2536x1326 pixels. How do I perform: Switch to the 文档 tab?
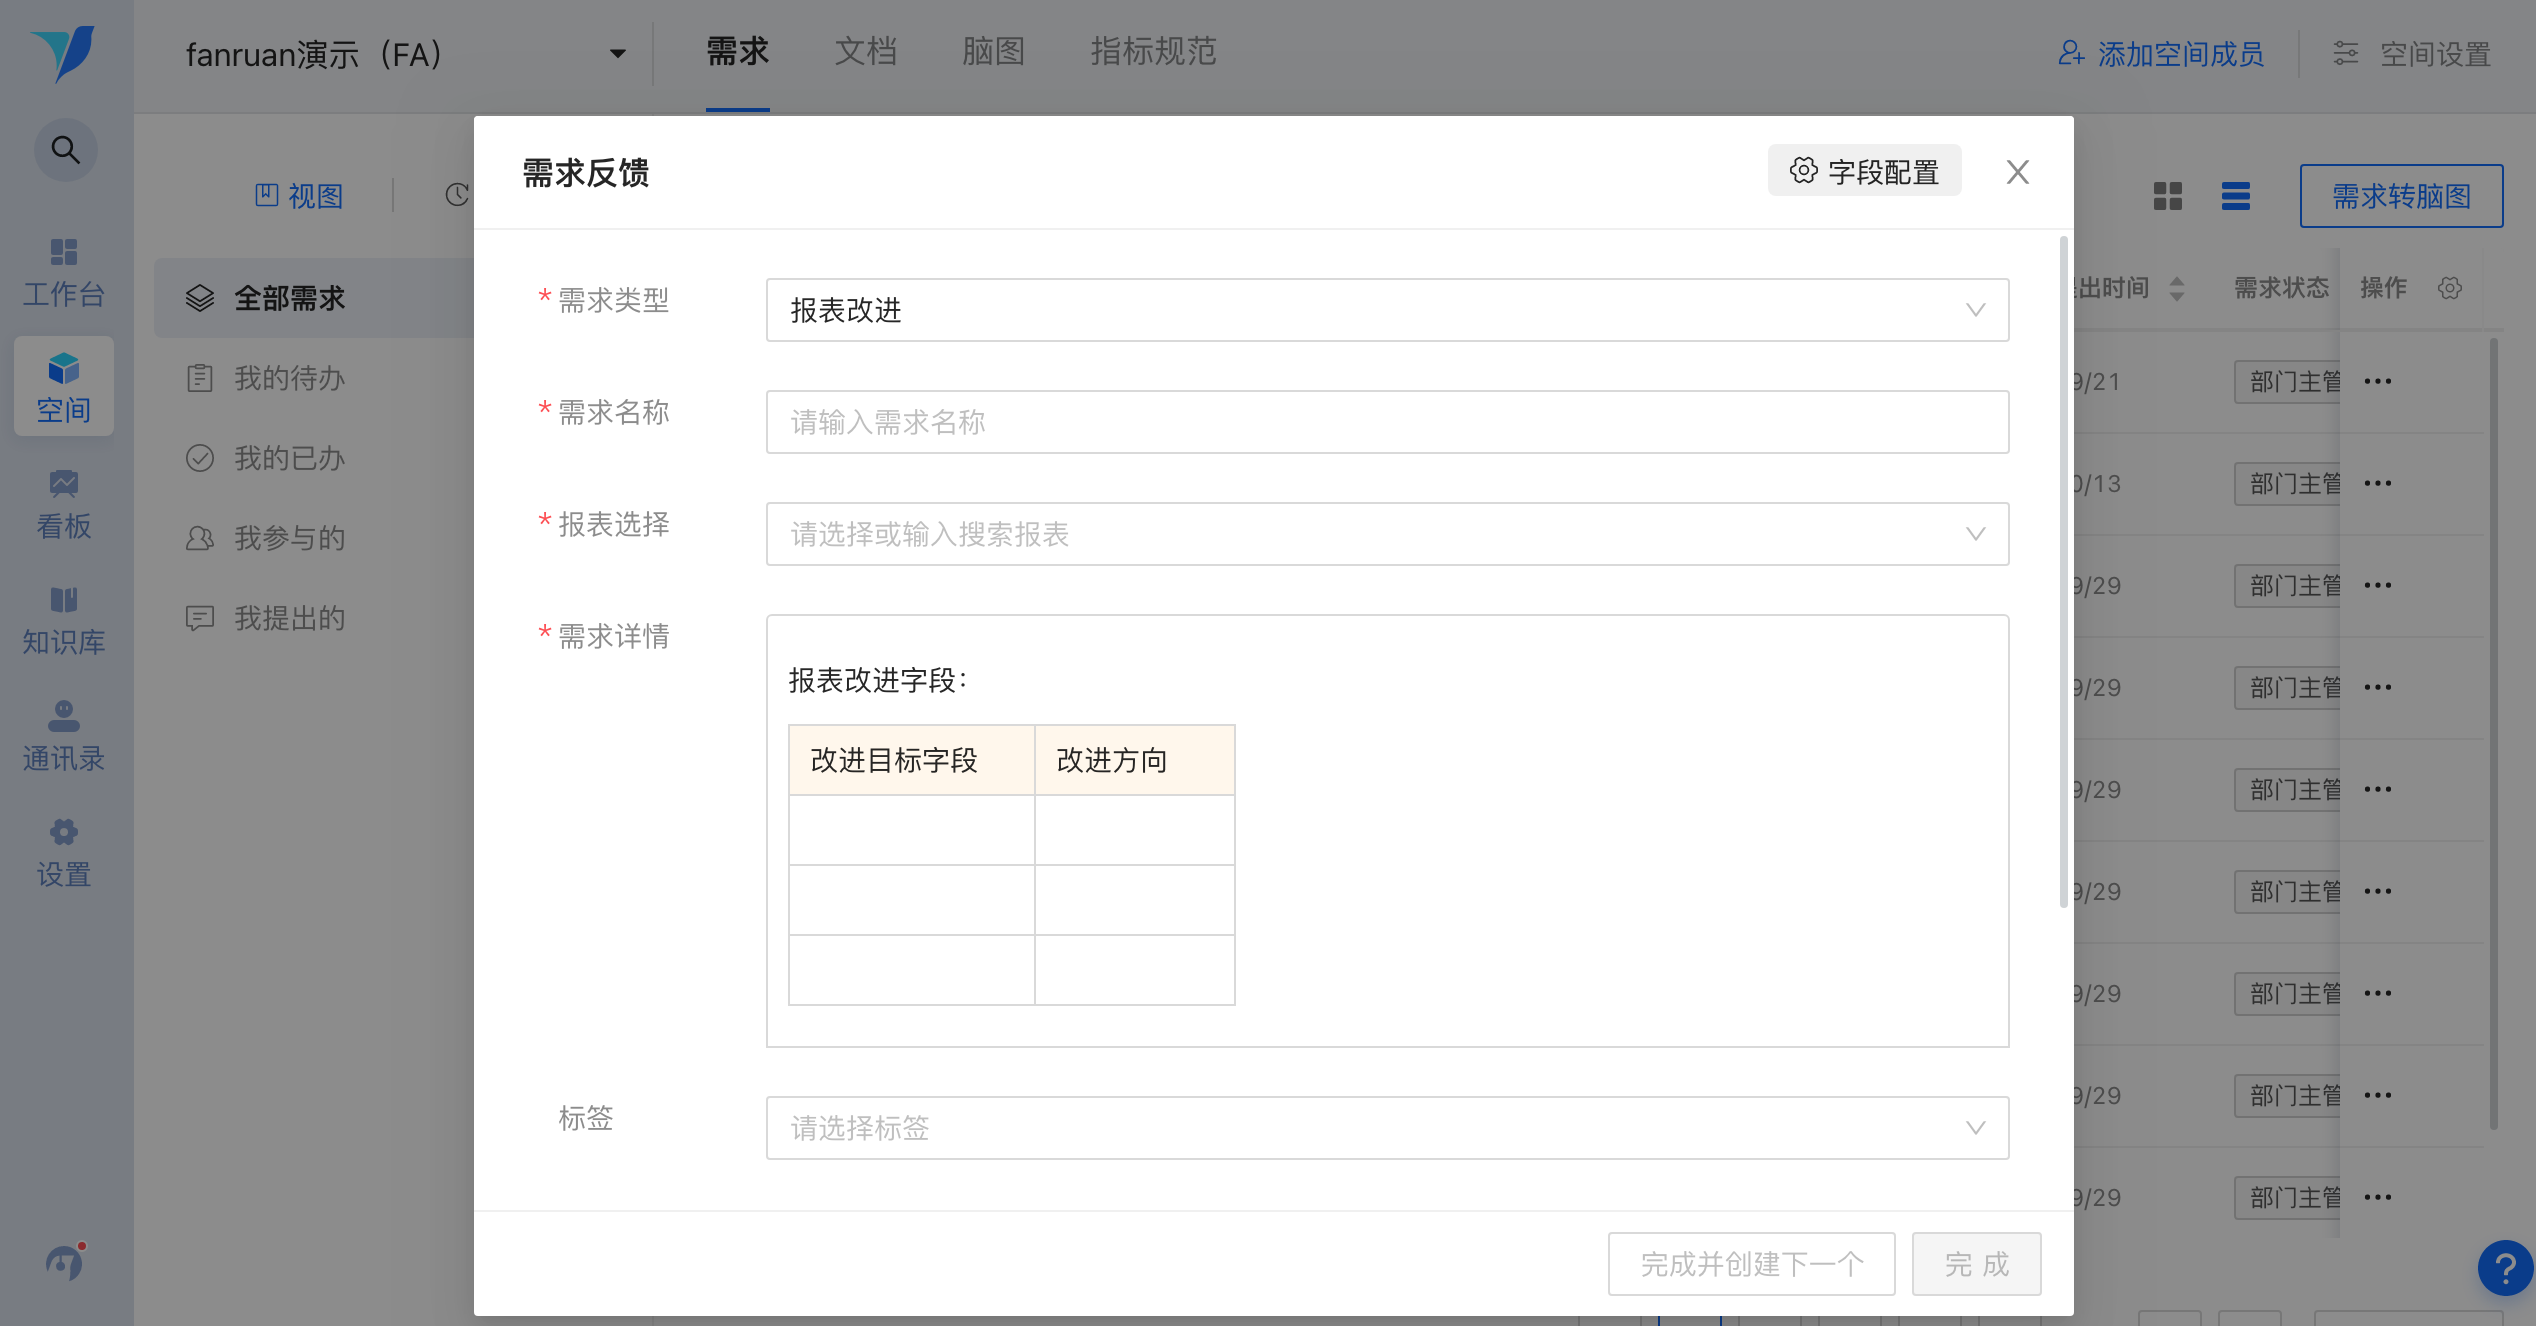(x=865, y=52)
